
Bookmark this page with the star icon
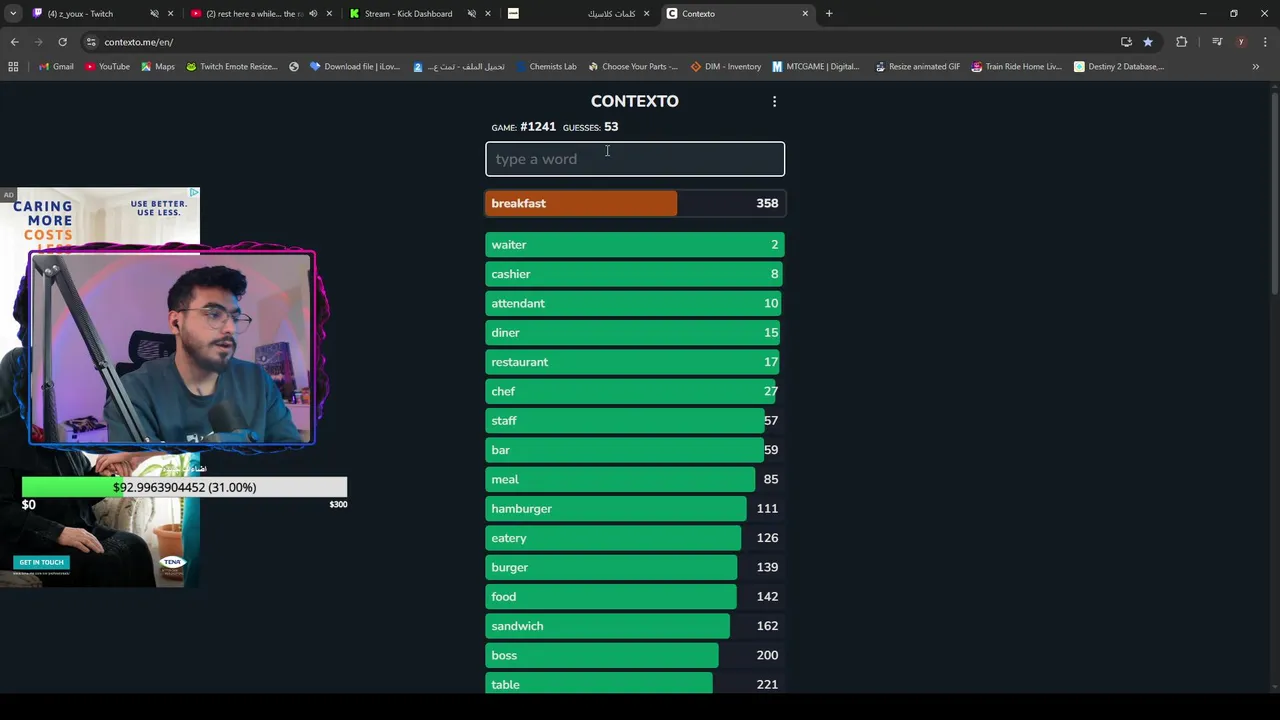(1148, 42)
